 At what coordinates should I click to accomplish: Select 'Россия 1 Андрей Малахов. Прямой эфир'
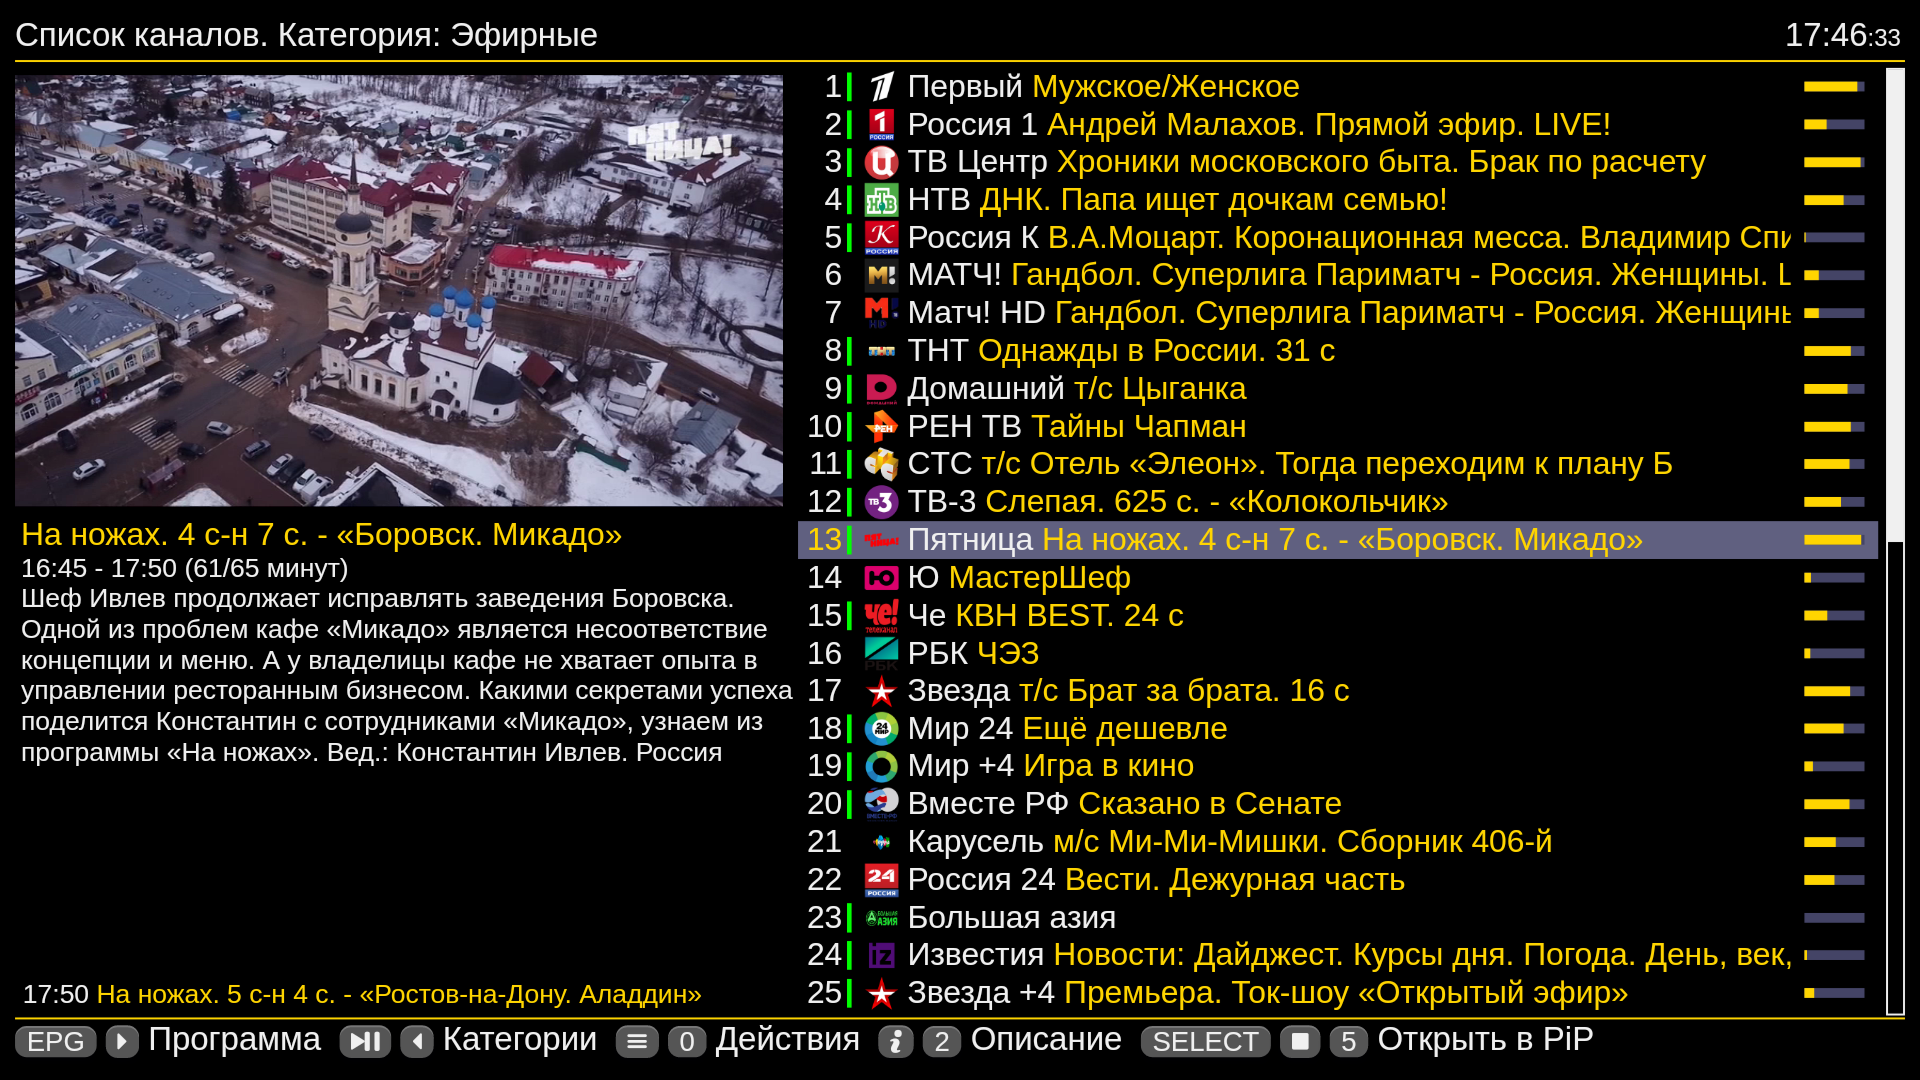(1338, 125)
